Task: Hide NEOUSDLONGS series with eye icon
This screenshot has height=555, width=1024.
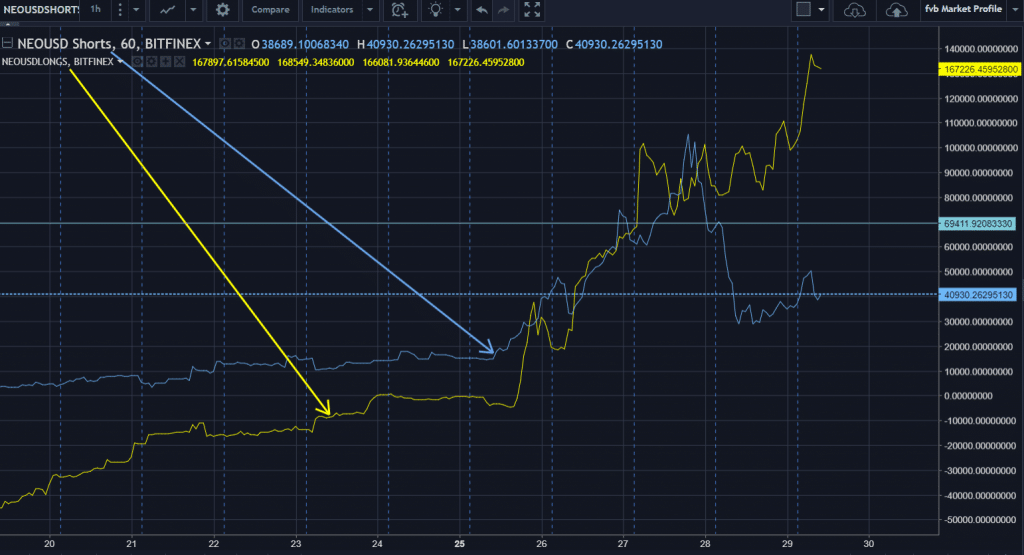Action: click(x=137, y=62)
